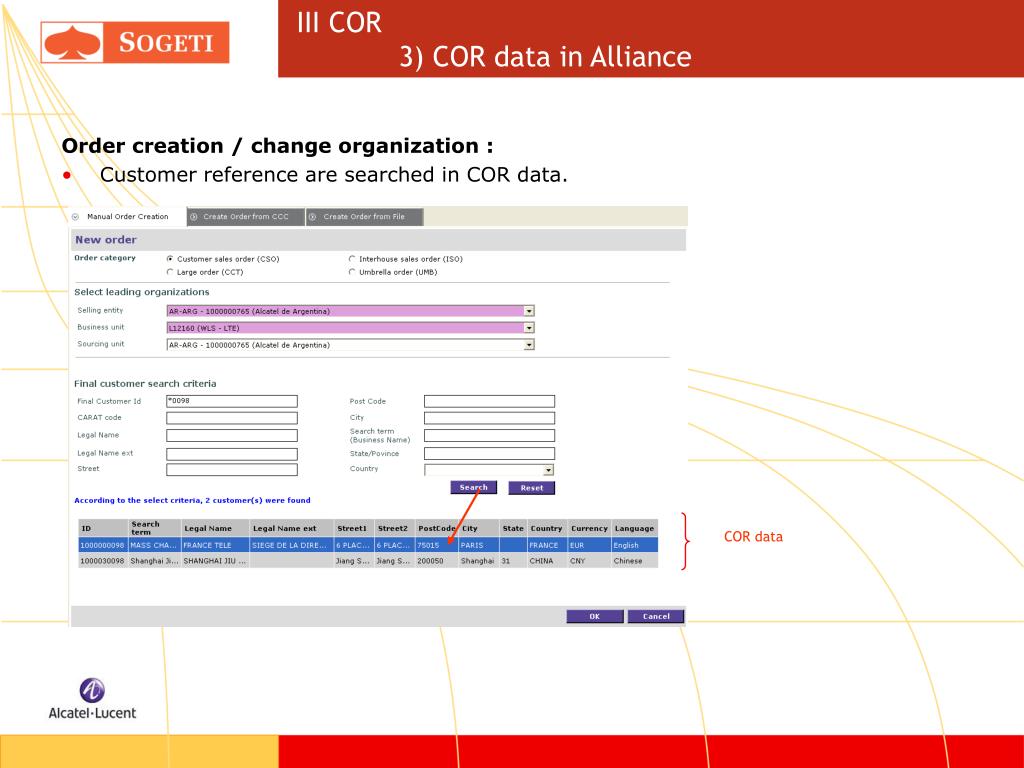Click the Legal Name ext column header
1024x768 pixels.
pos(292,528)
